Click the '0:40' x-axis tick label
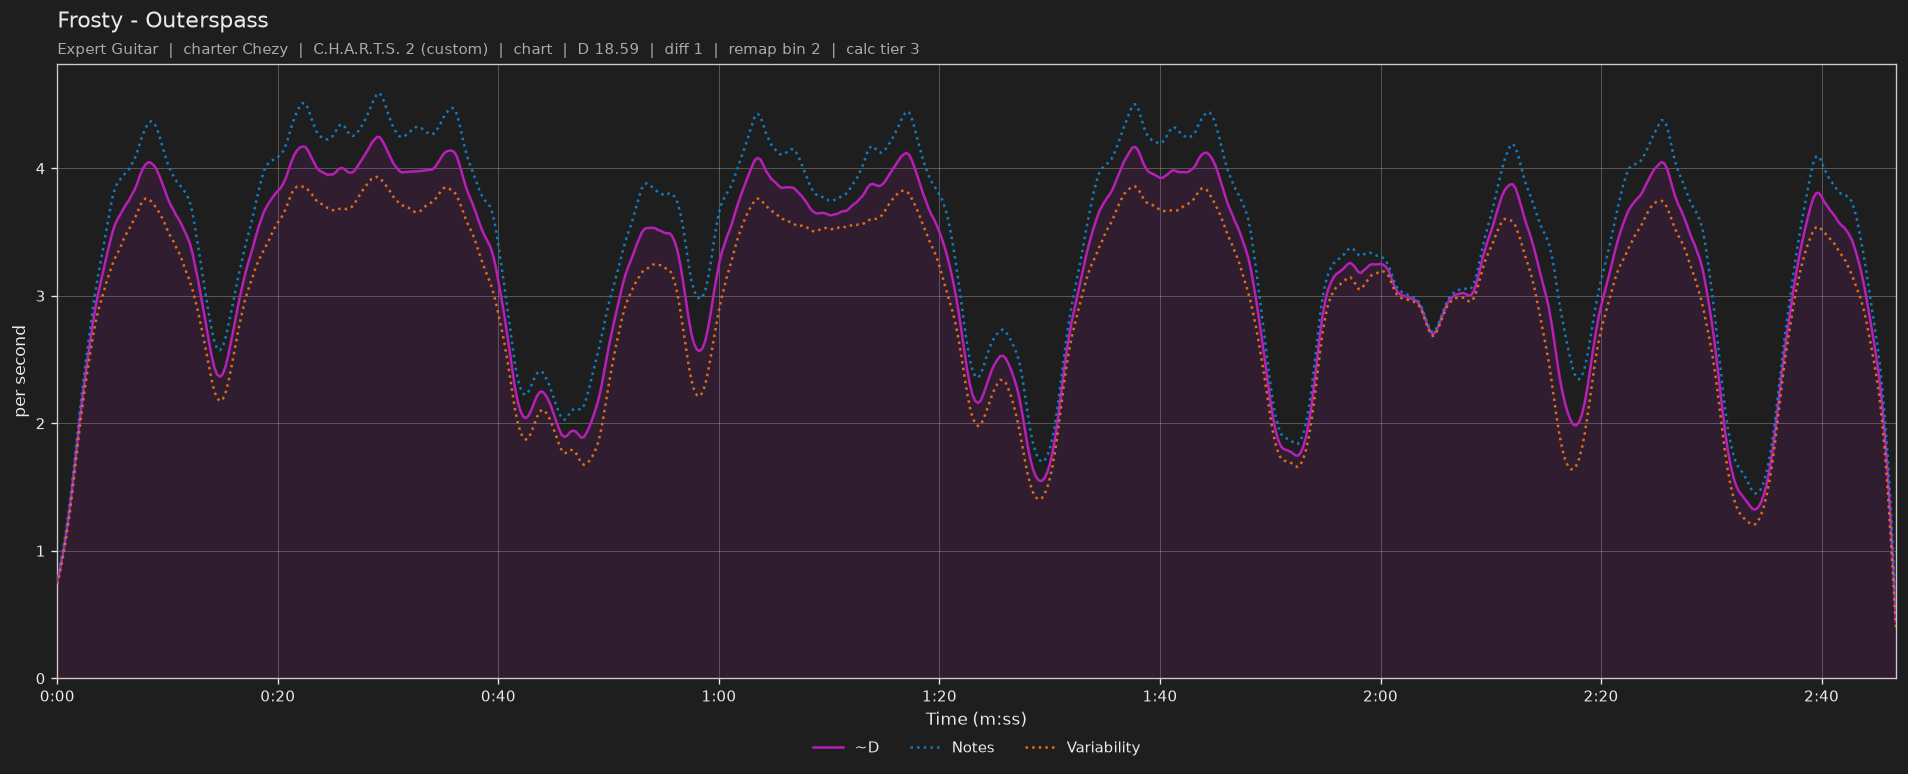 click(498, 696)
